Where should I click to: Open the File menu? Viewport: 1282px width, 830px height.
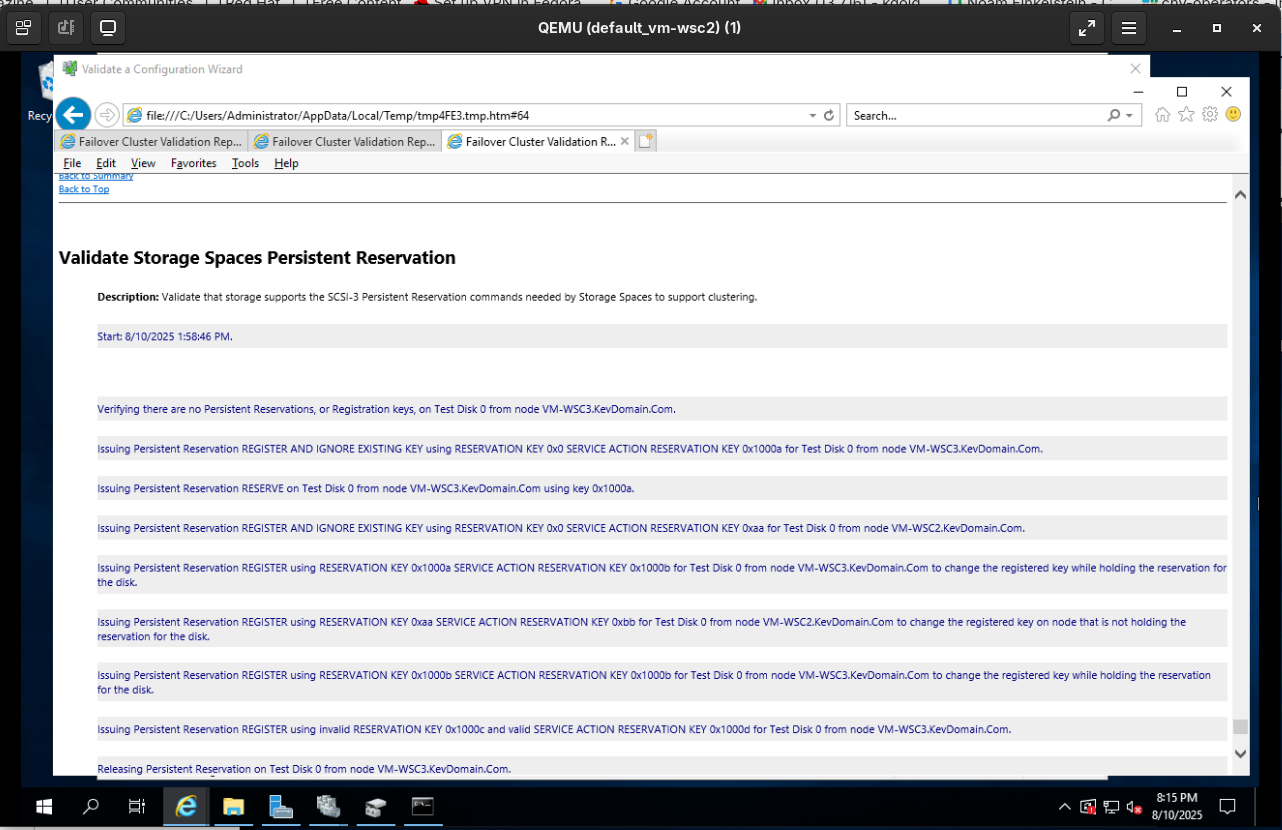[72, 163]
